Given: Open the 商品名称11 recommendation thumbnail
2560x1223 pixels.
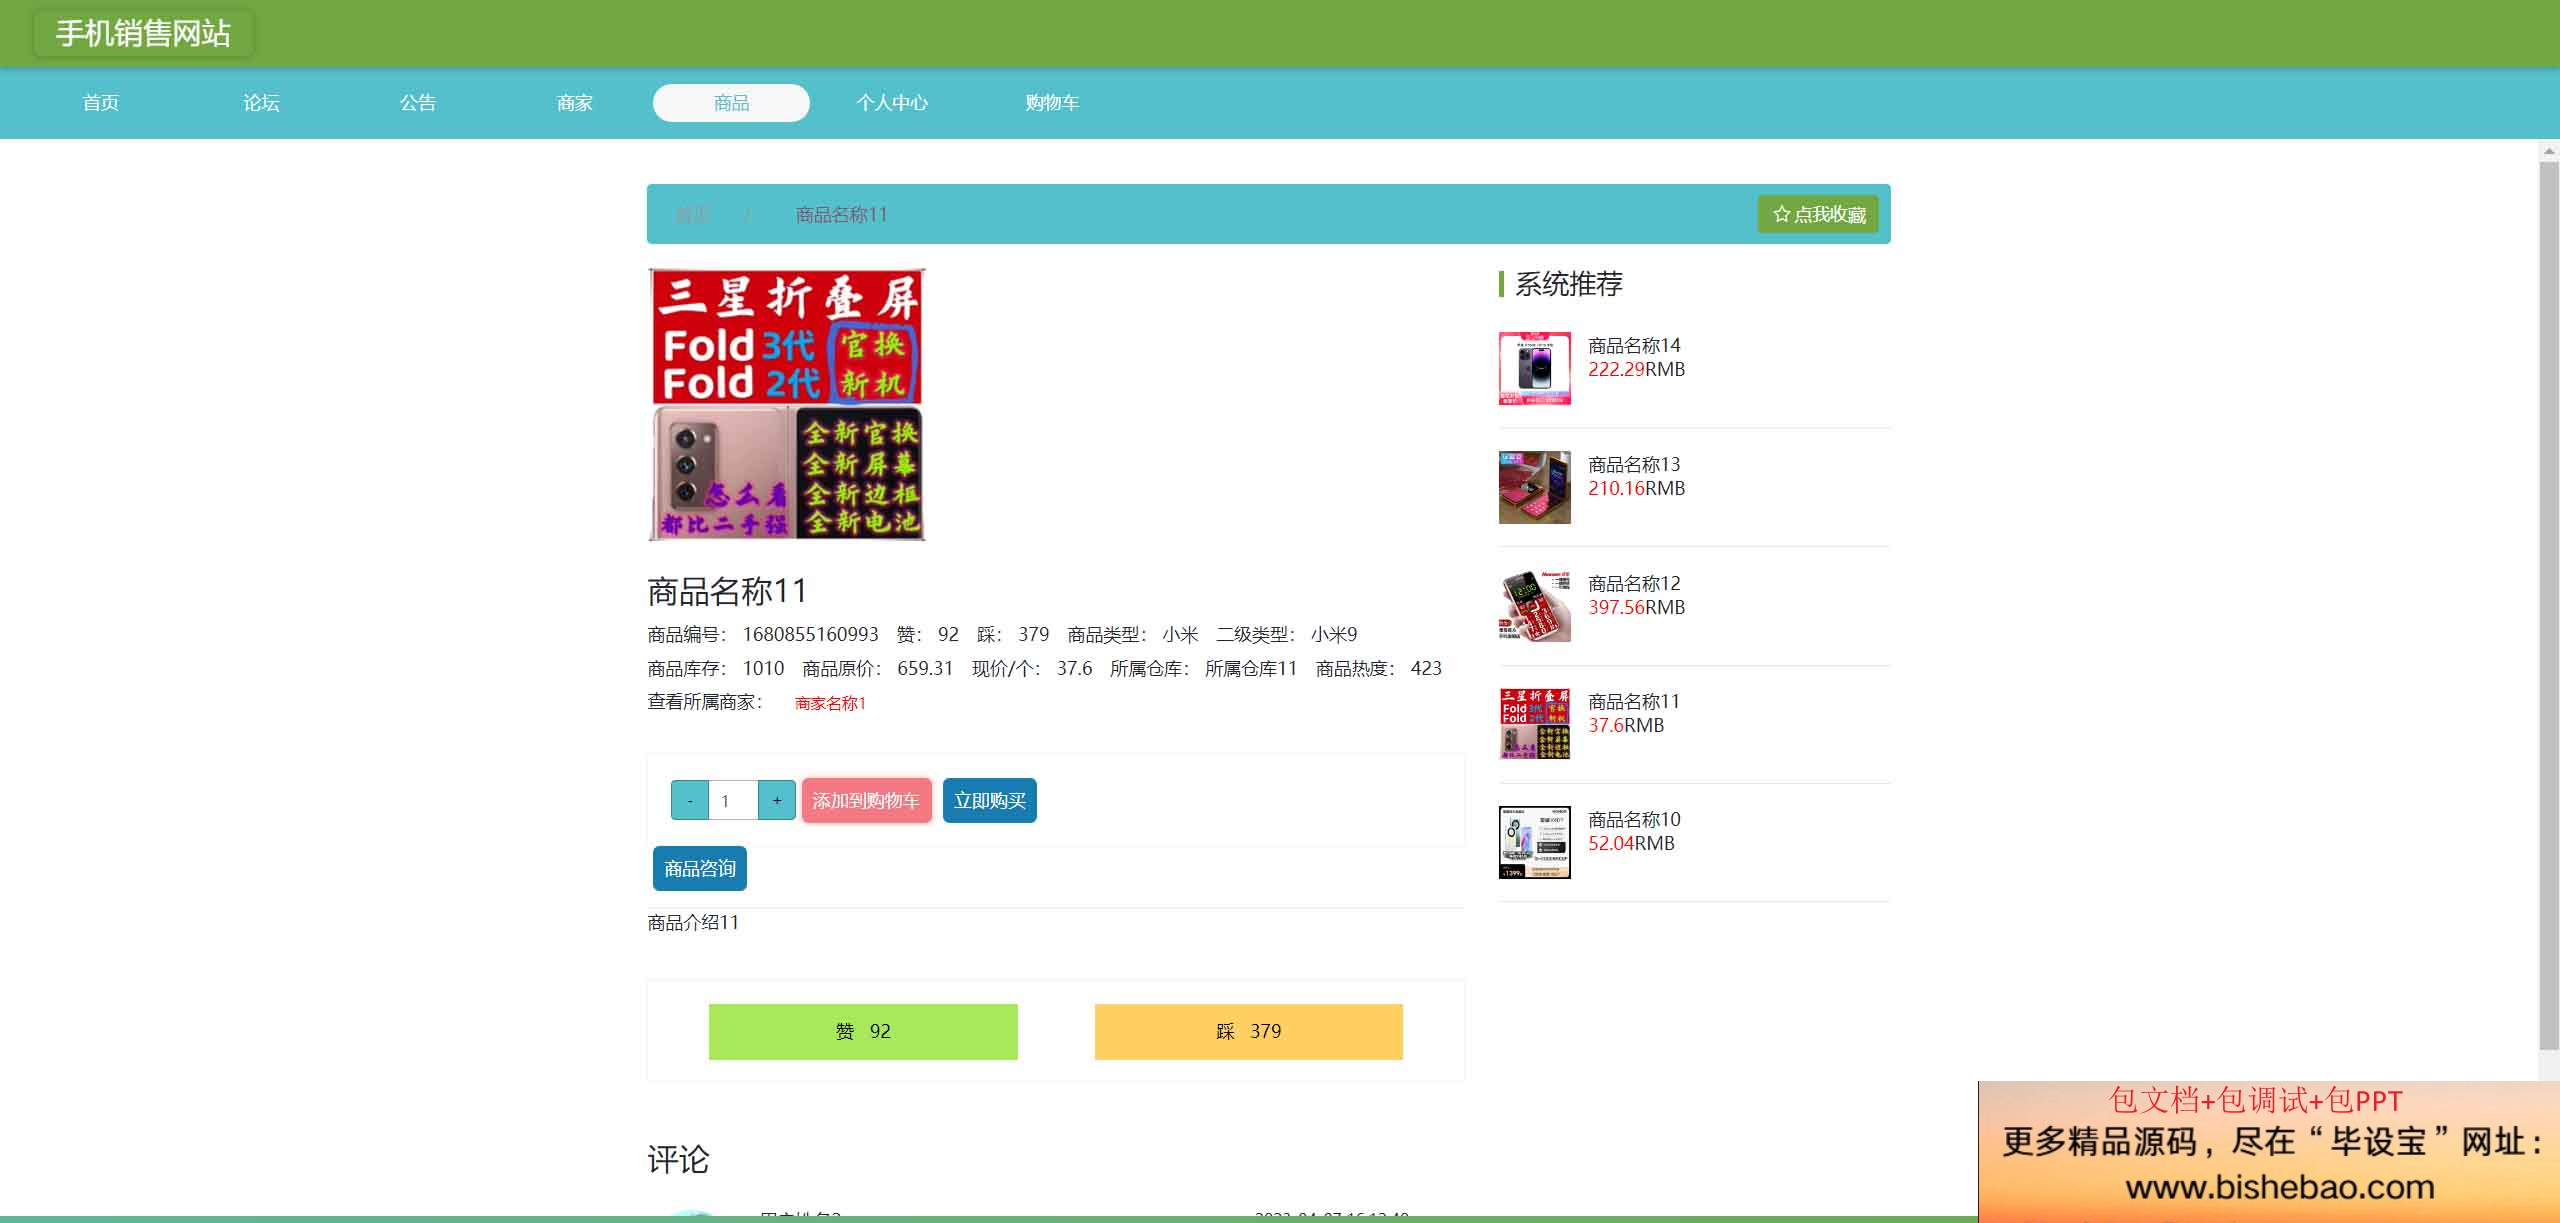Looking at the screenshot, I should [x=1535, y=724].
